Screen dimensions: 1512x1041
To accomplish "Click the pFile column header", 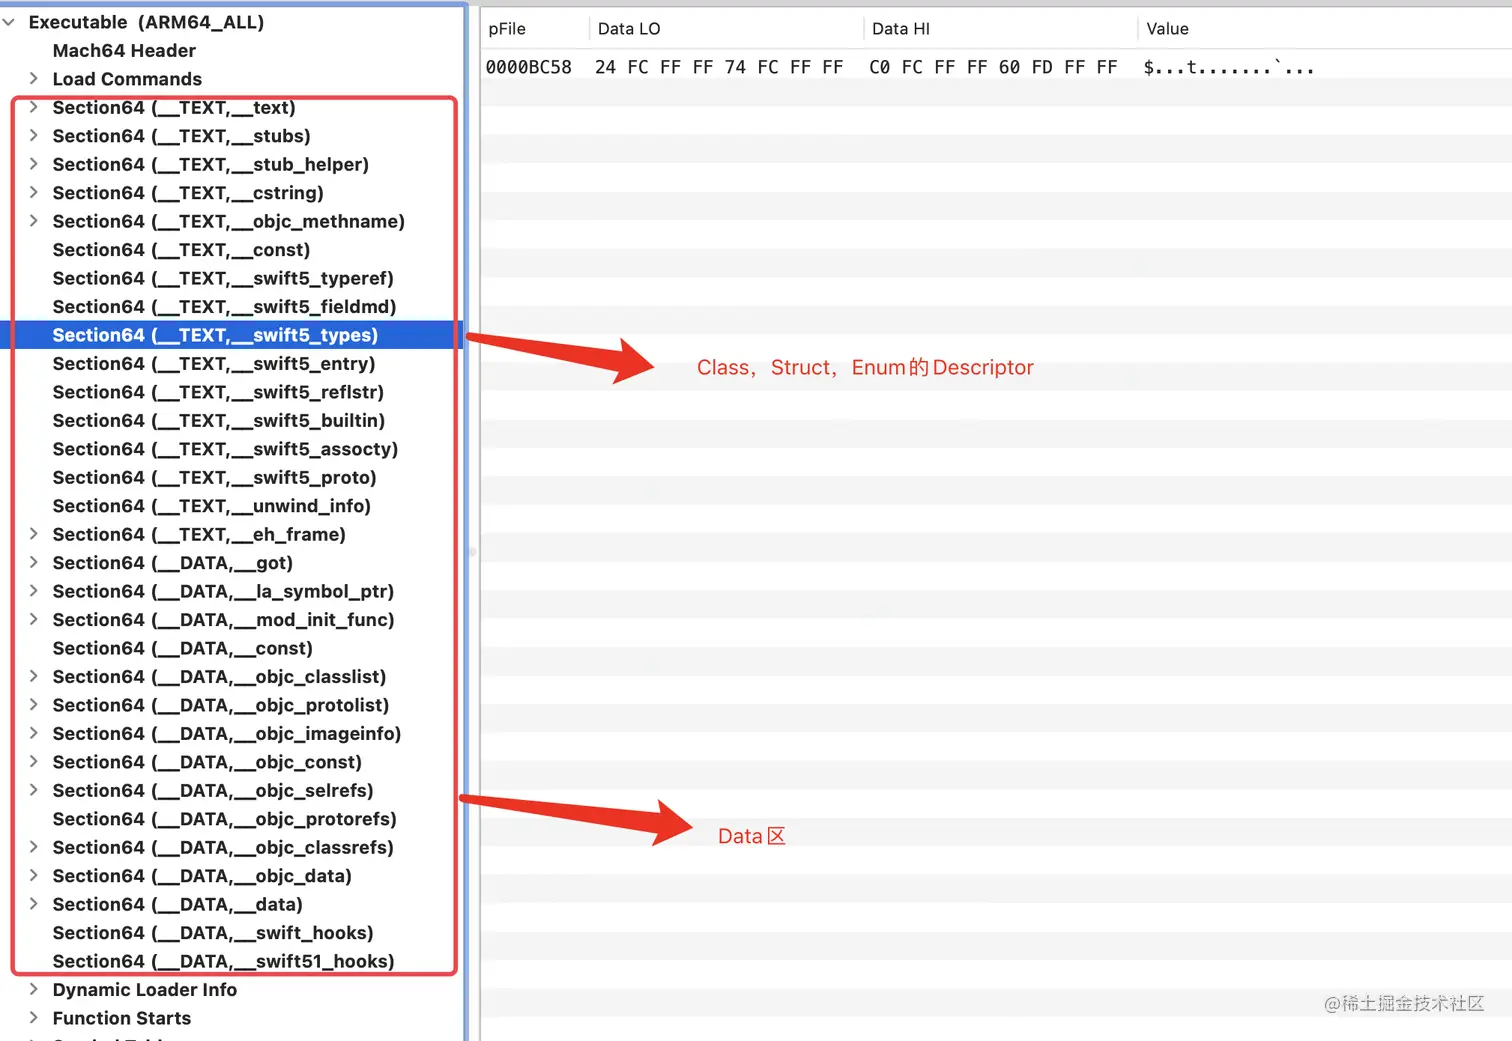I will pos(535,29).
